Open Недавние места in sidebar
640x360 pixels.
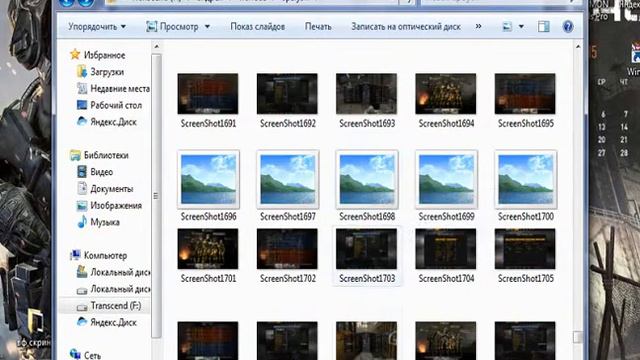[x=113, y=89]
